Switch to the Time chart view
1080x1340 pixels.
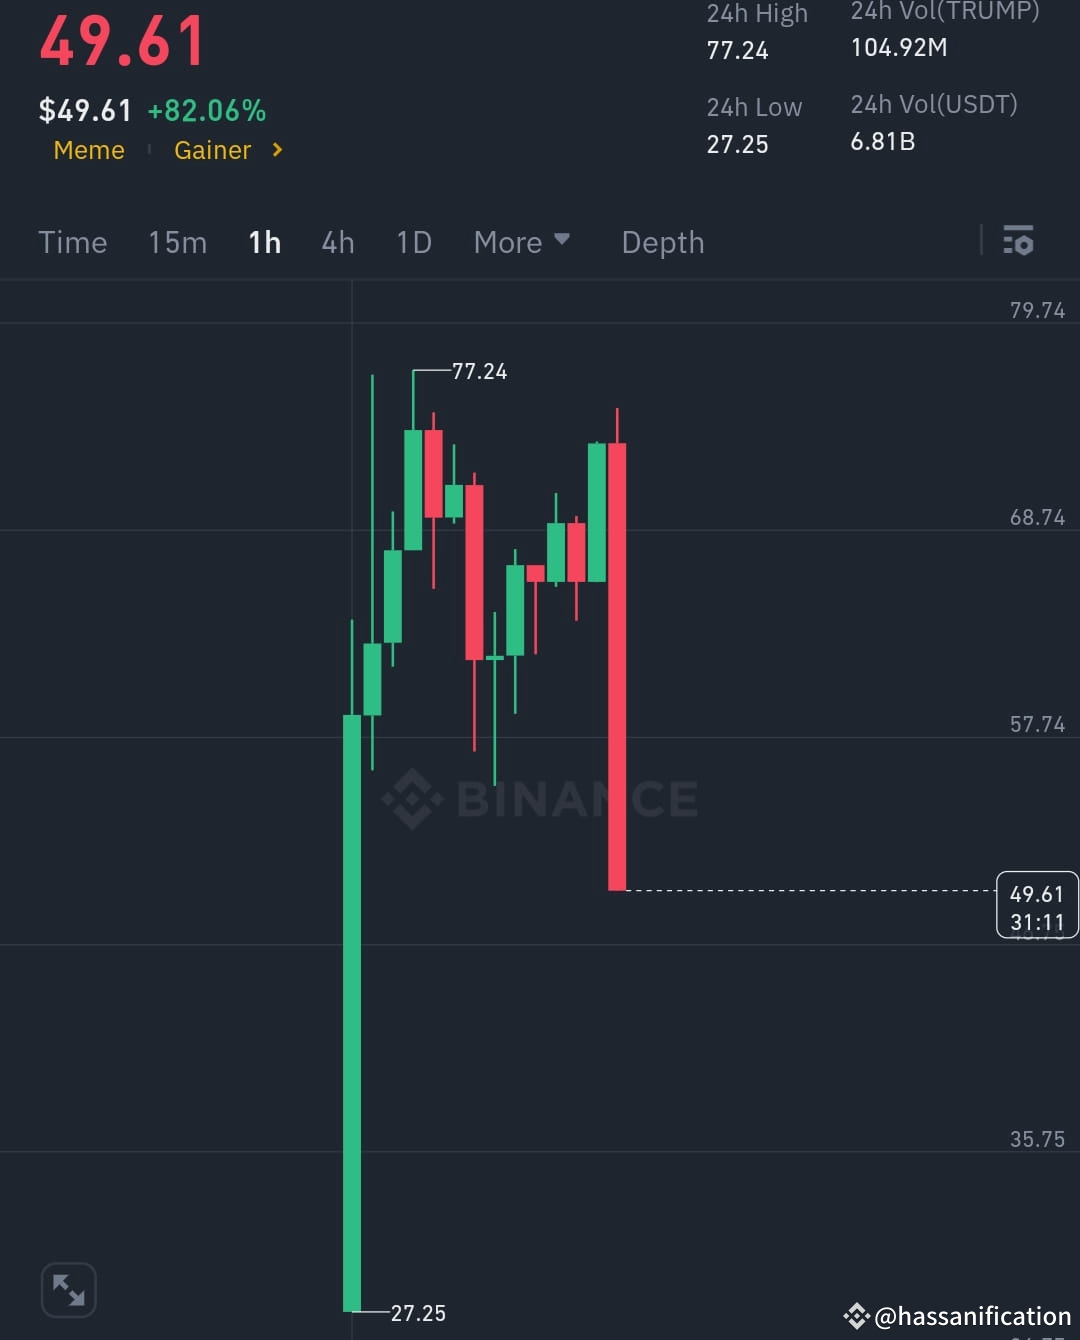pos(73,241)
